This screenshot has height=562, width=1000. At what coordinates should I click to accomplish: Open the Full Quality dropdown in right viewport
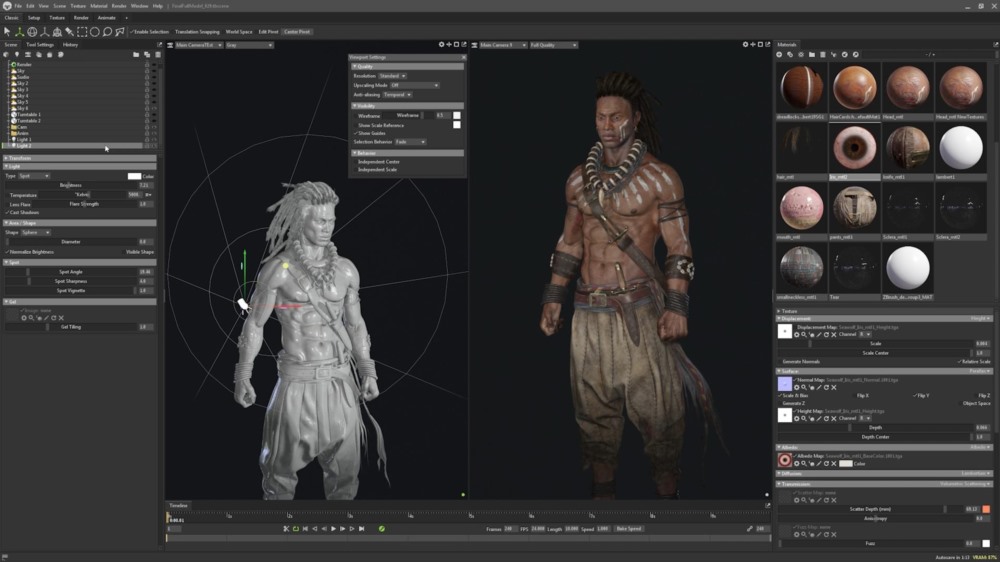pos(554,45)
